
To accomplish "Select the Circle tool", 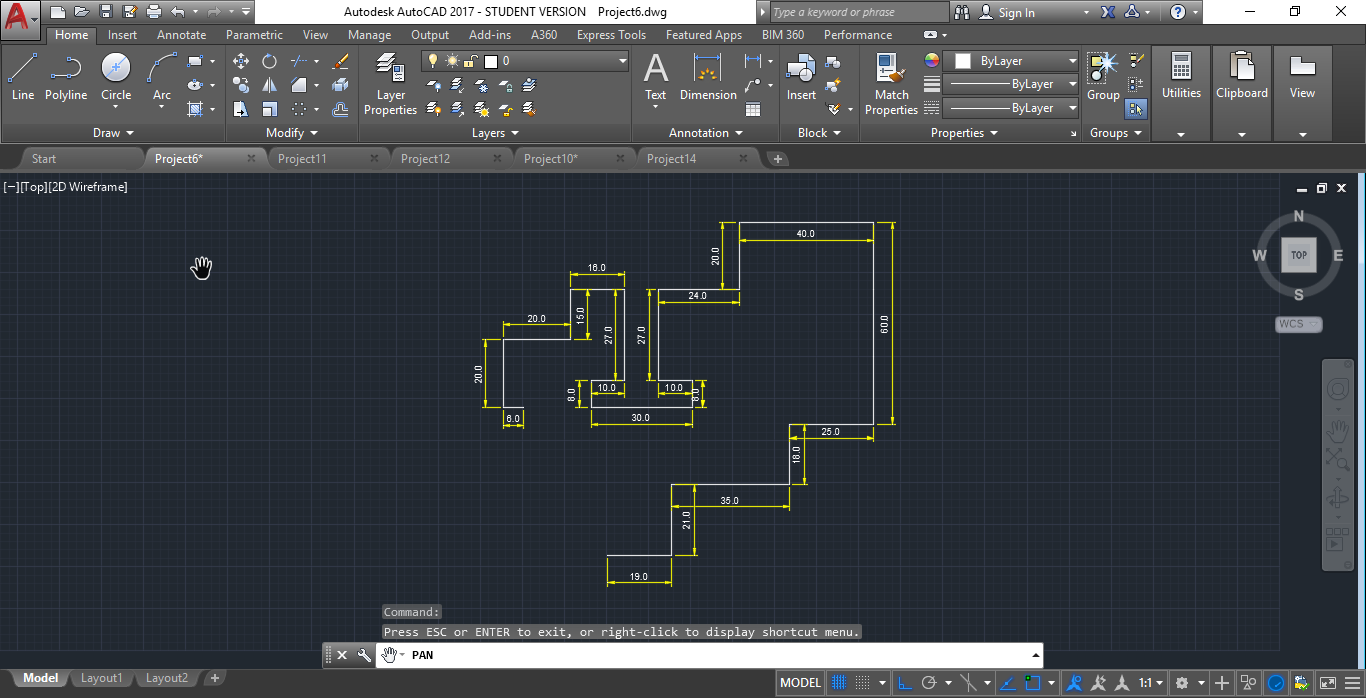I will (x=115, y=75).
